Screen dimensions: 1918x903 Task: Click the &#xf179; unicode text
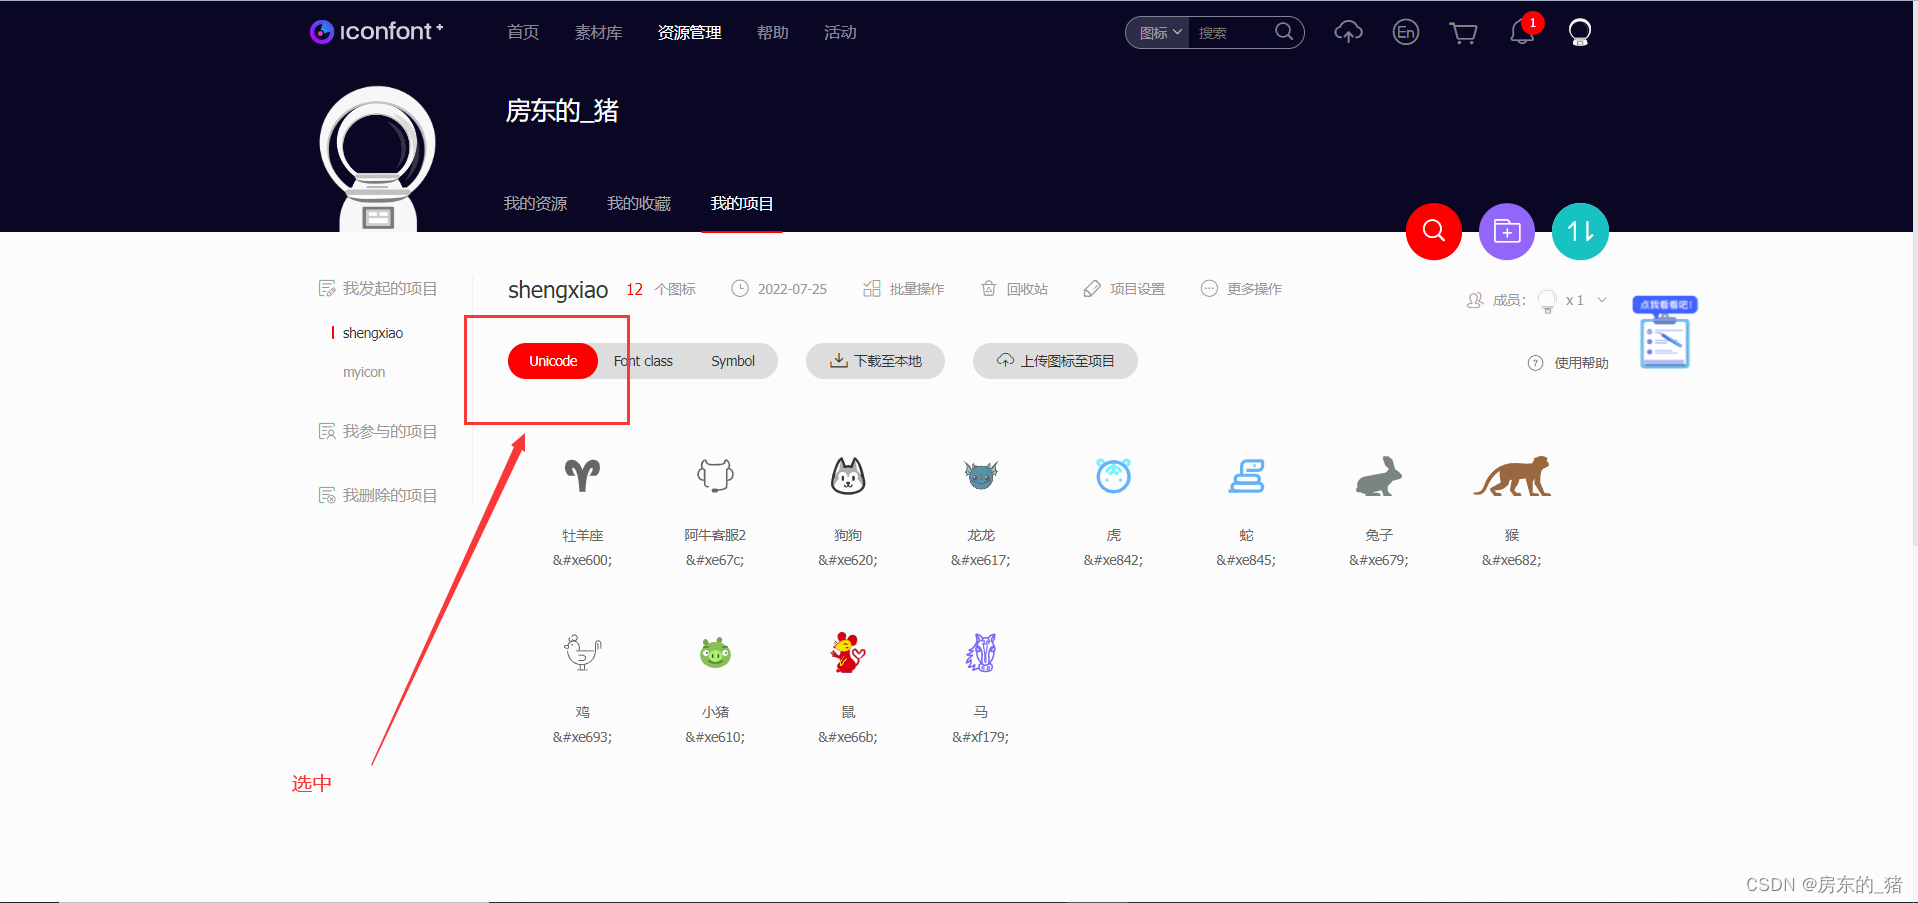click(x=981, y=737)
